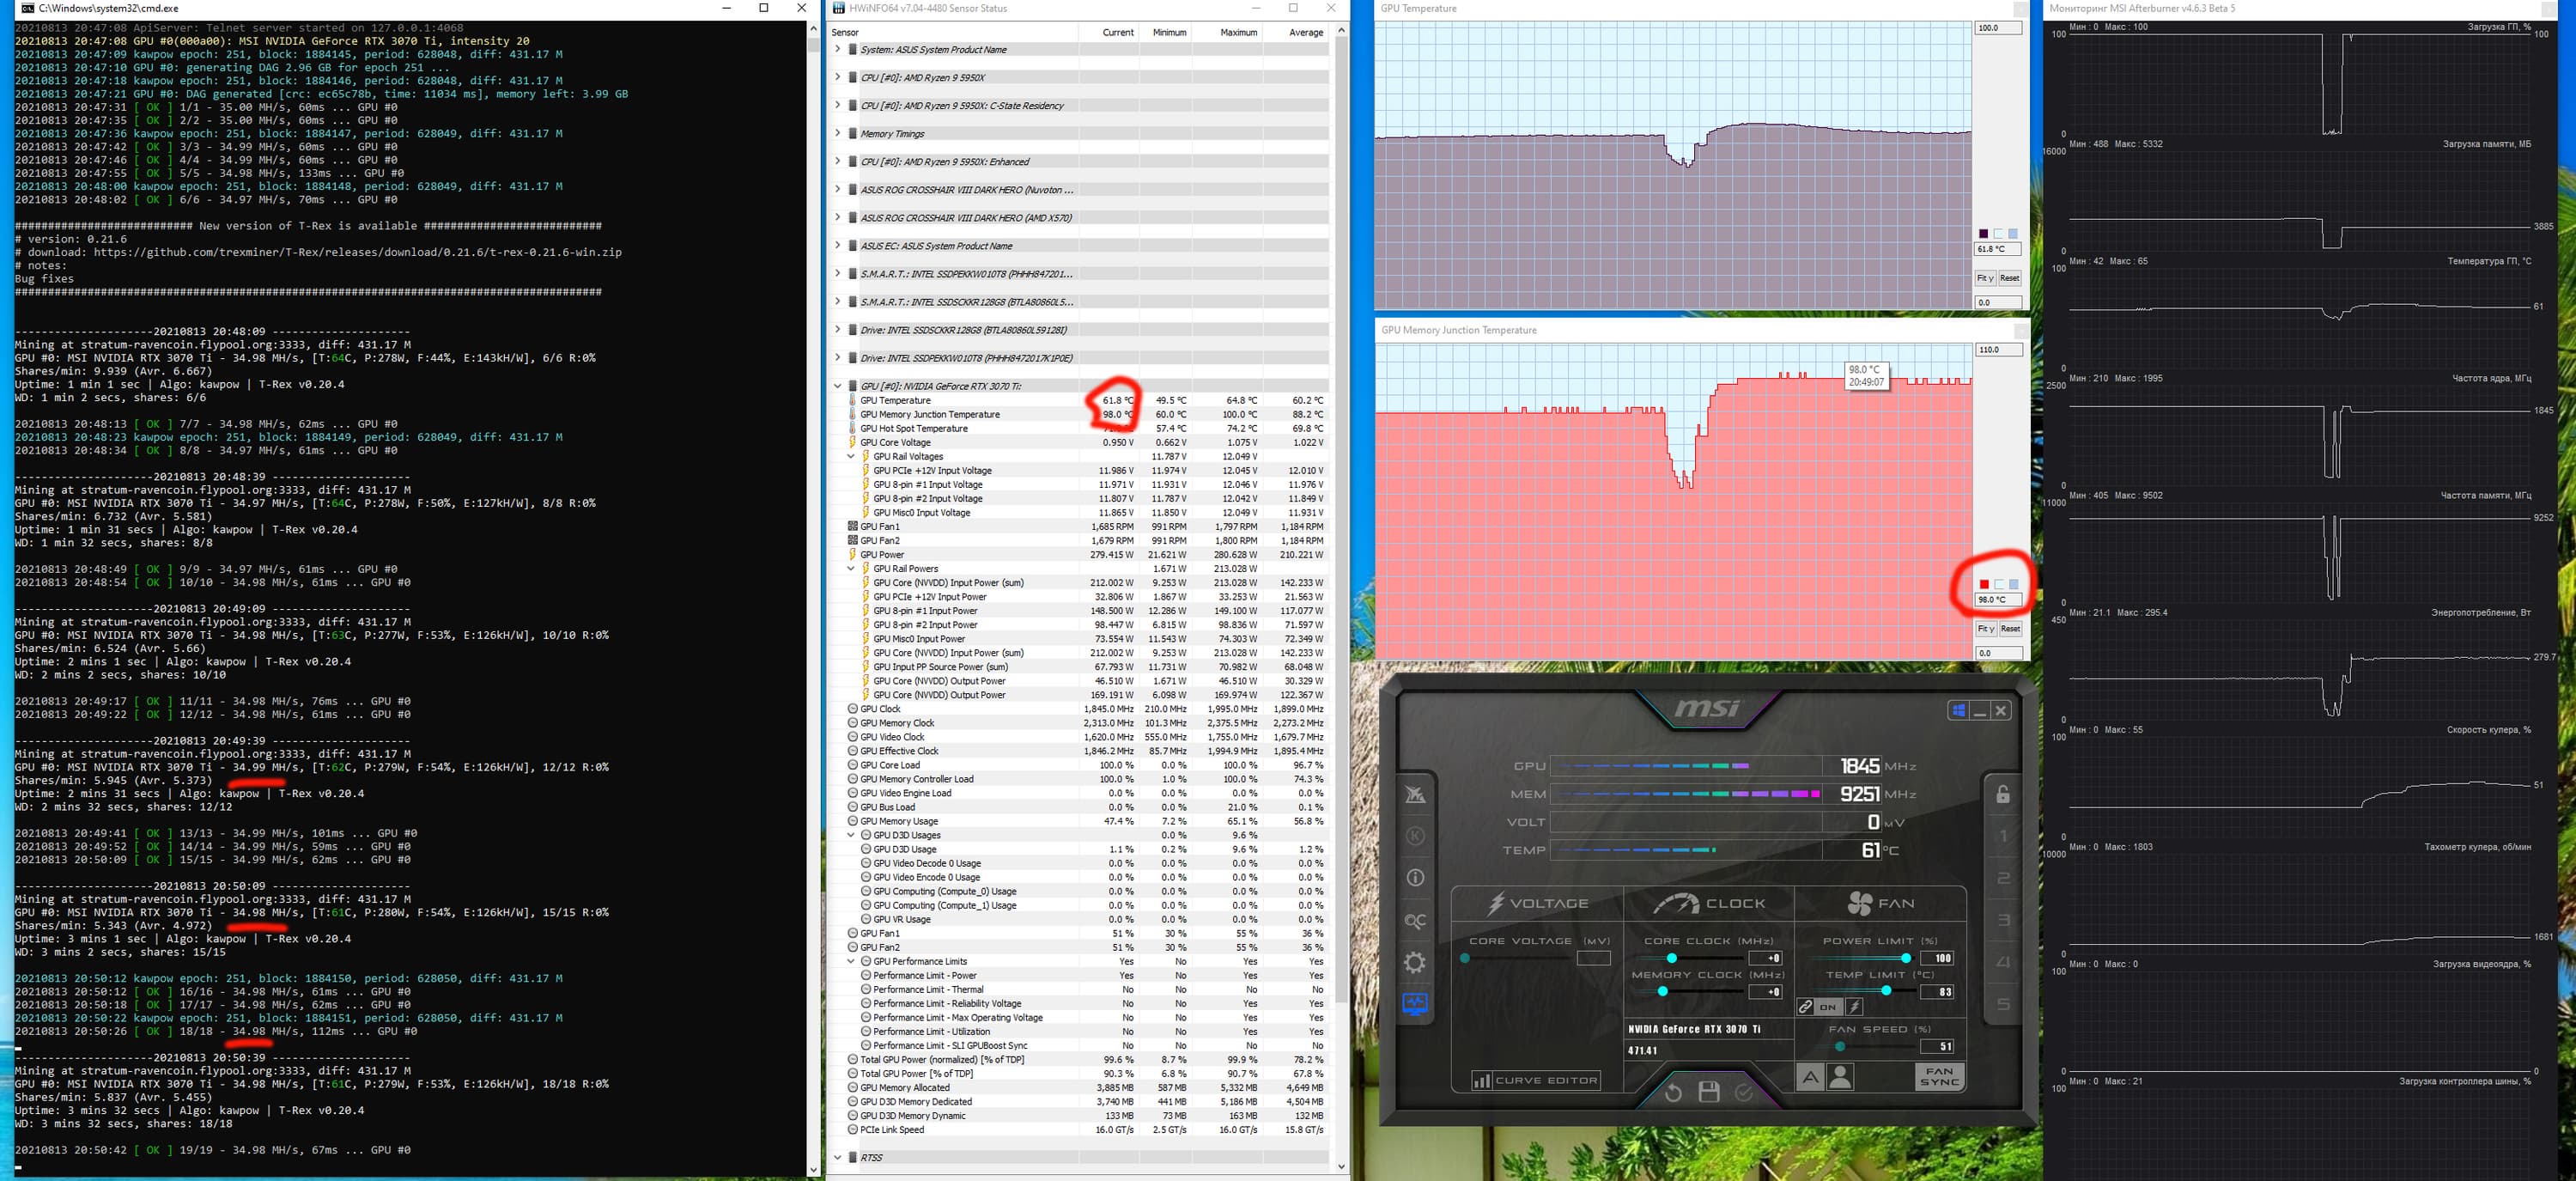The width and height of the screenshot is (2576, 1181).
Task: Expand the CPU [#0]: AMD Ryzen 9 5950X node
Action: pyautogui.click(x=837, y=77)
